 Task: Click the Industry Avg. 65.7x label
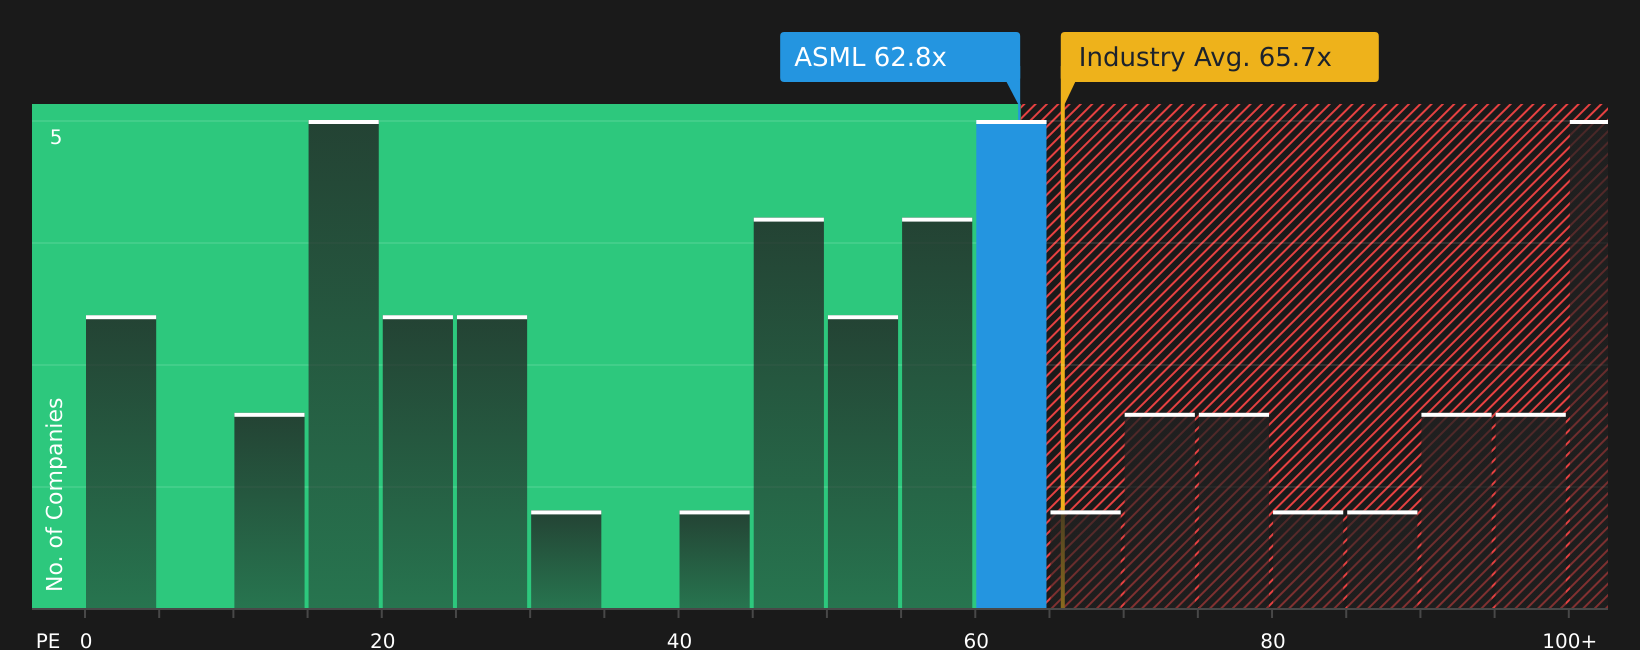(1219, 57)
